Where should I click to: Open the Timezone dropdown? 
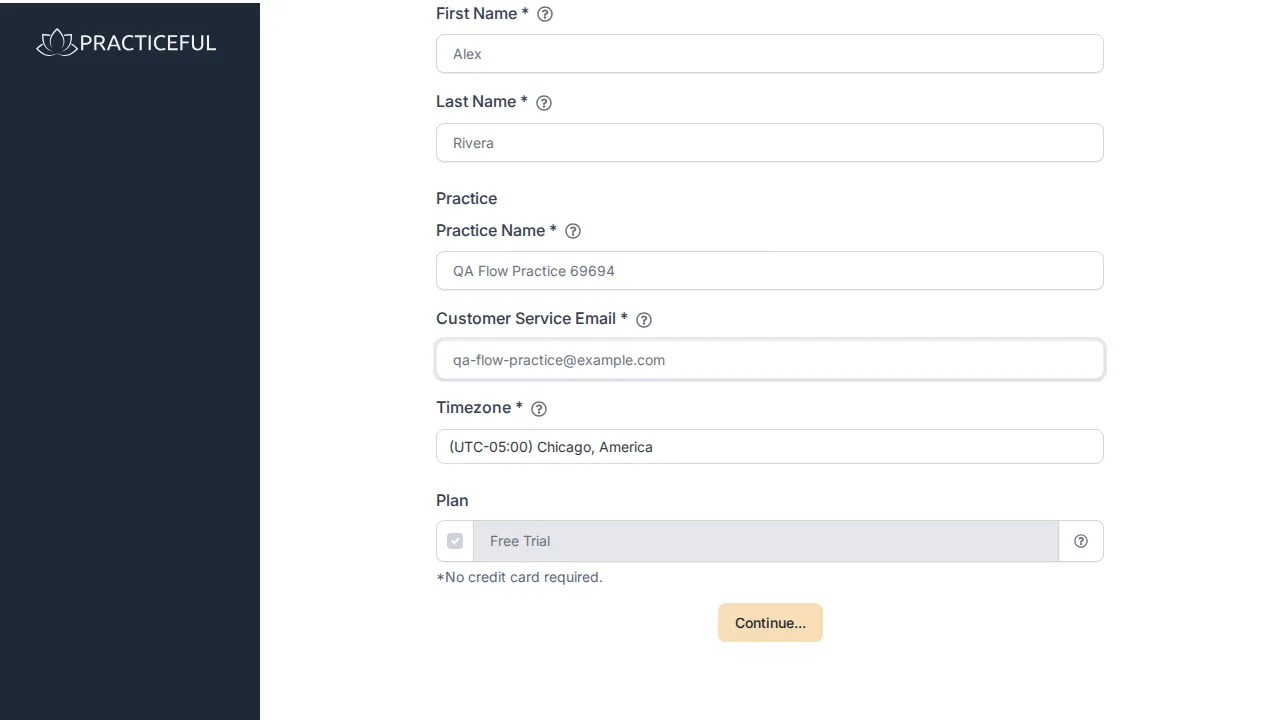tap(770, 447)
